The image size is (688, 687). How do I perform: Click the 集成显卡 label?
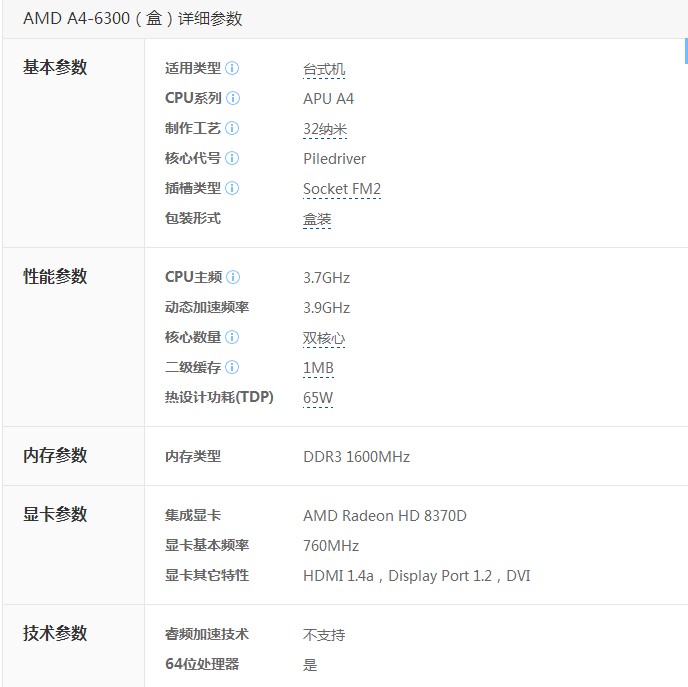193,515
